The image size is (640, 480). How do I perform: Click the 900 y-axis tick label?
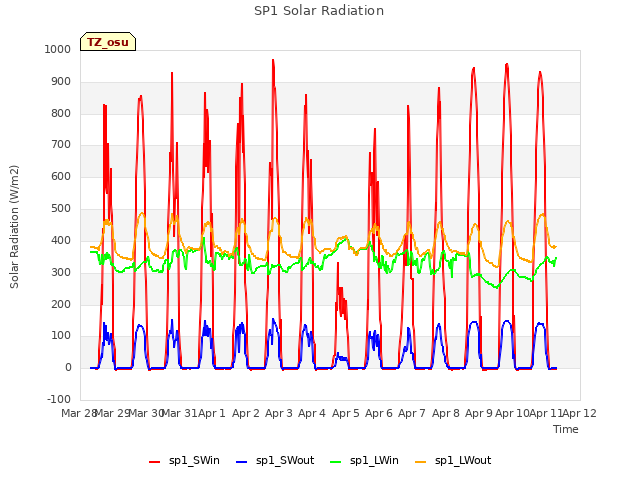pos(61,82)
